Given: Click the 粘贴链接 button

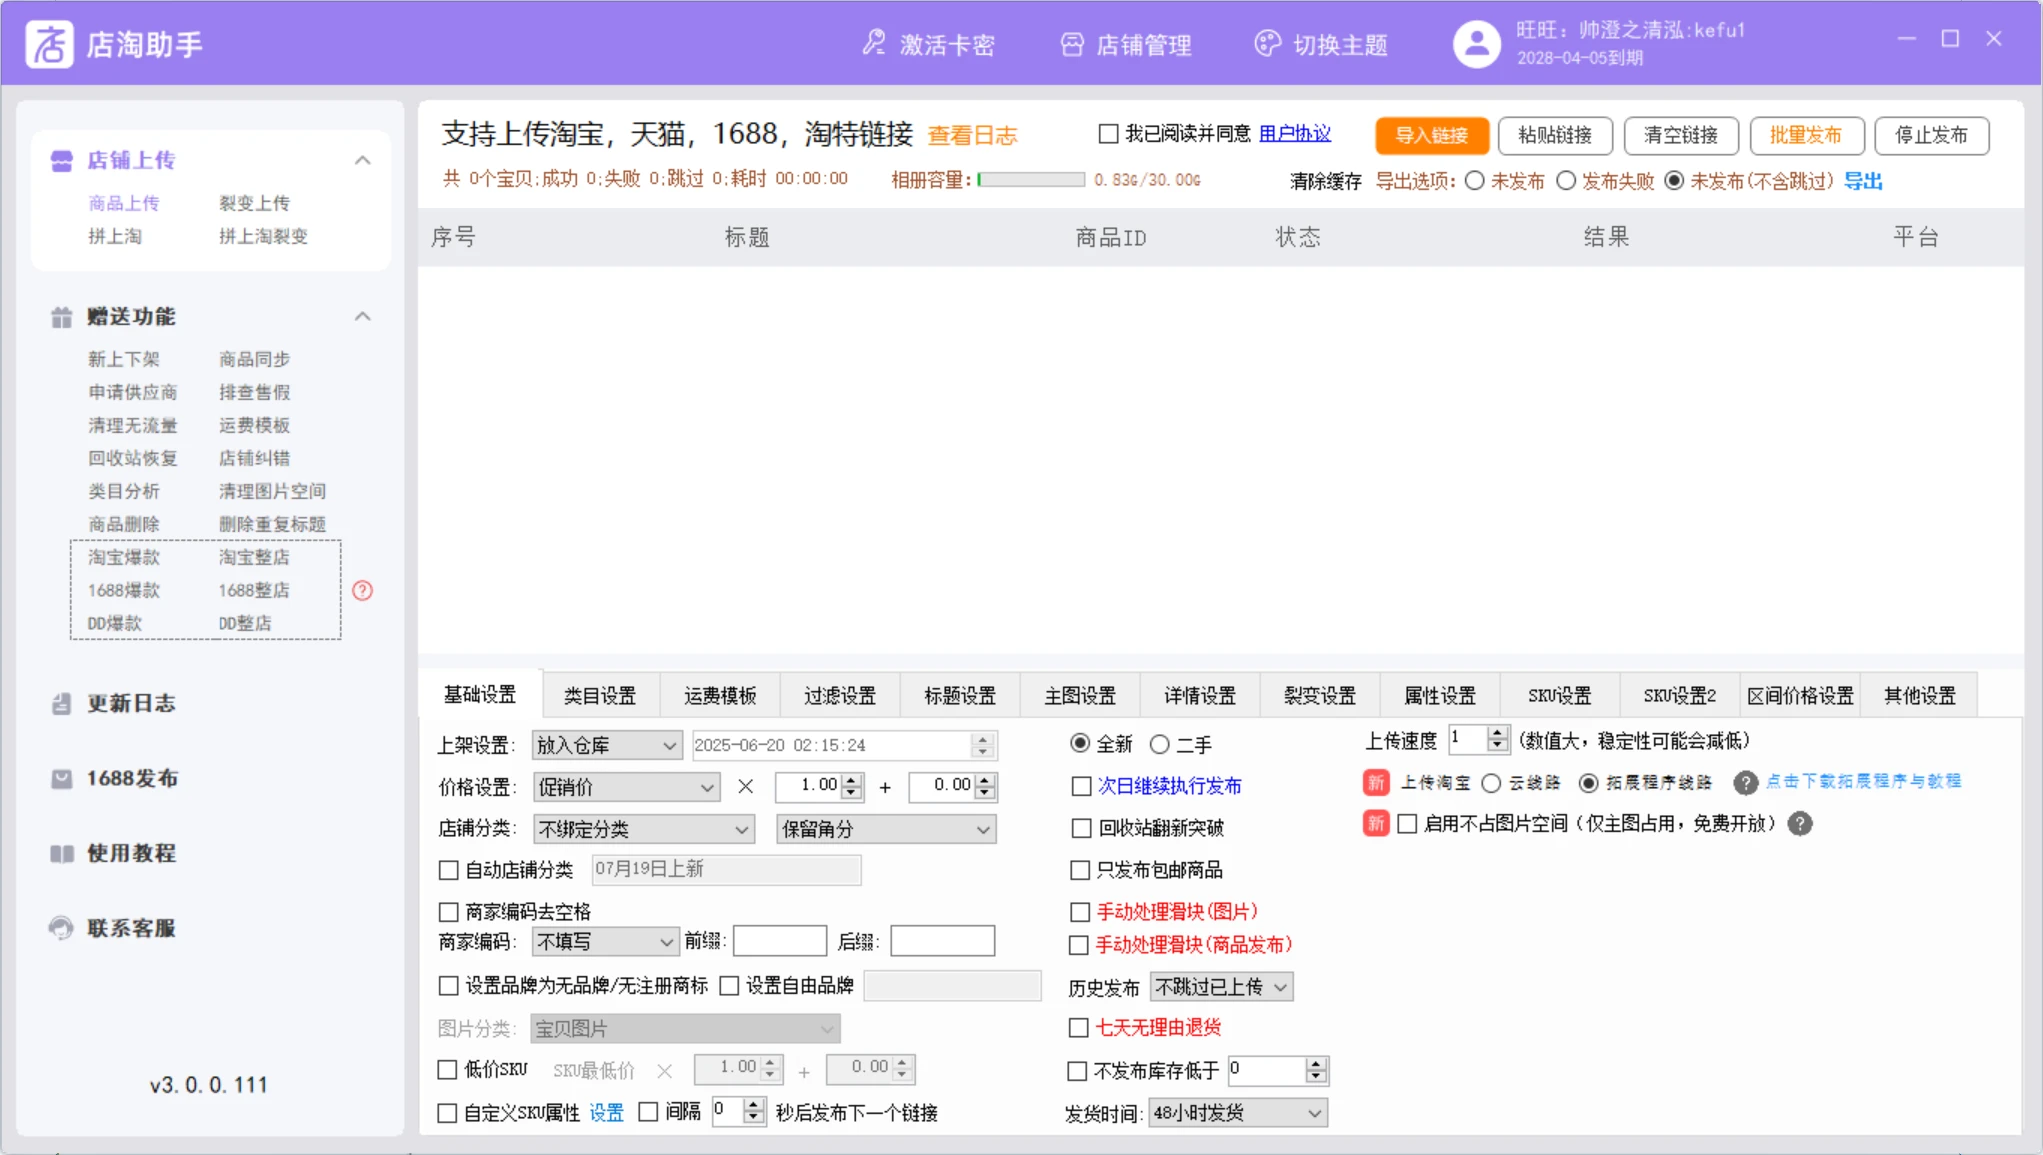Looking at the screenshot, I should click(1555, 135).
